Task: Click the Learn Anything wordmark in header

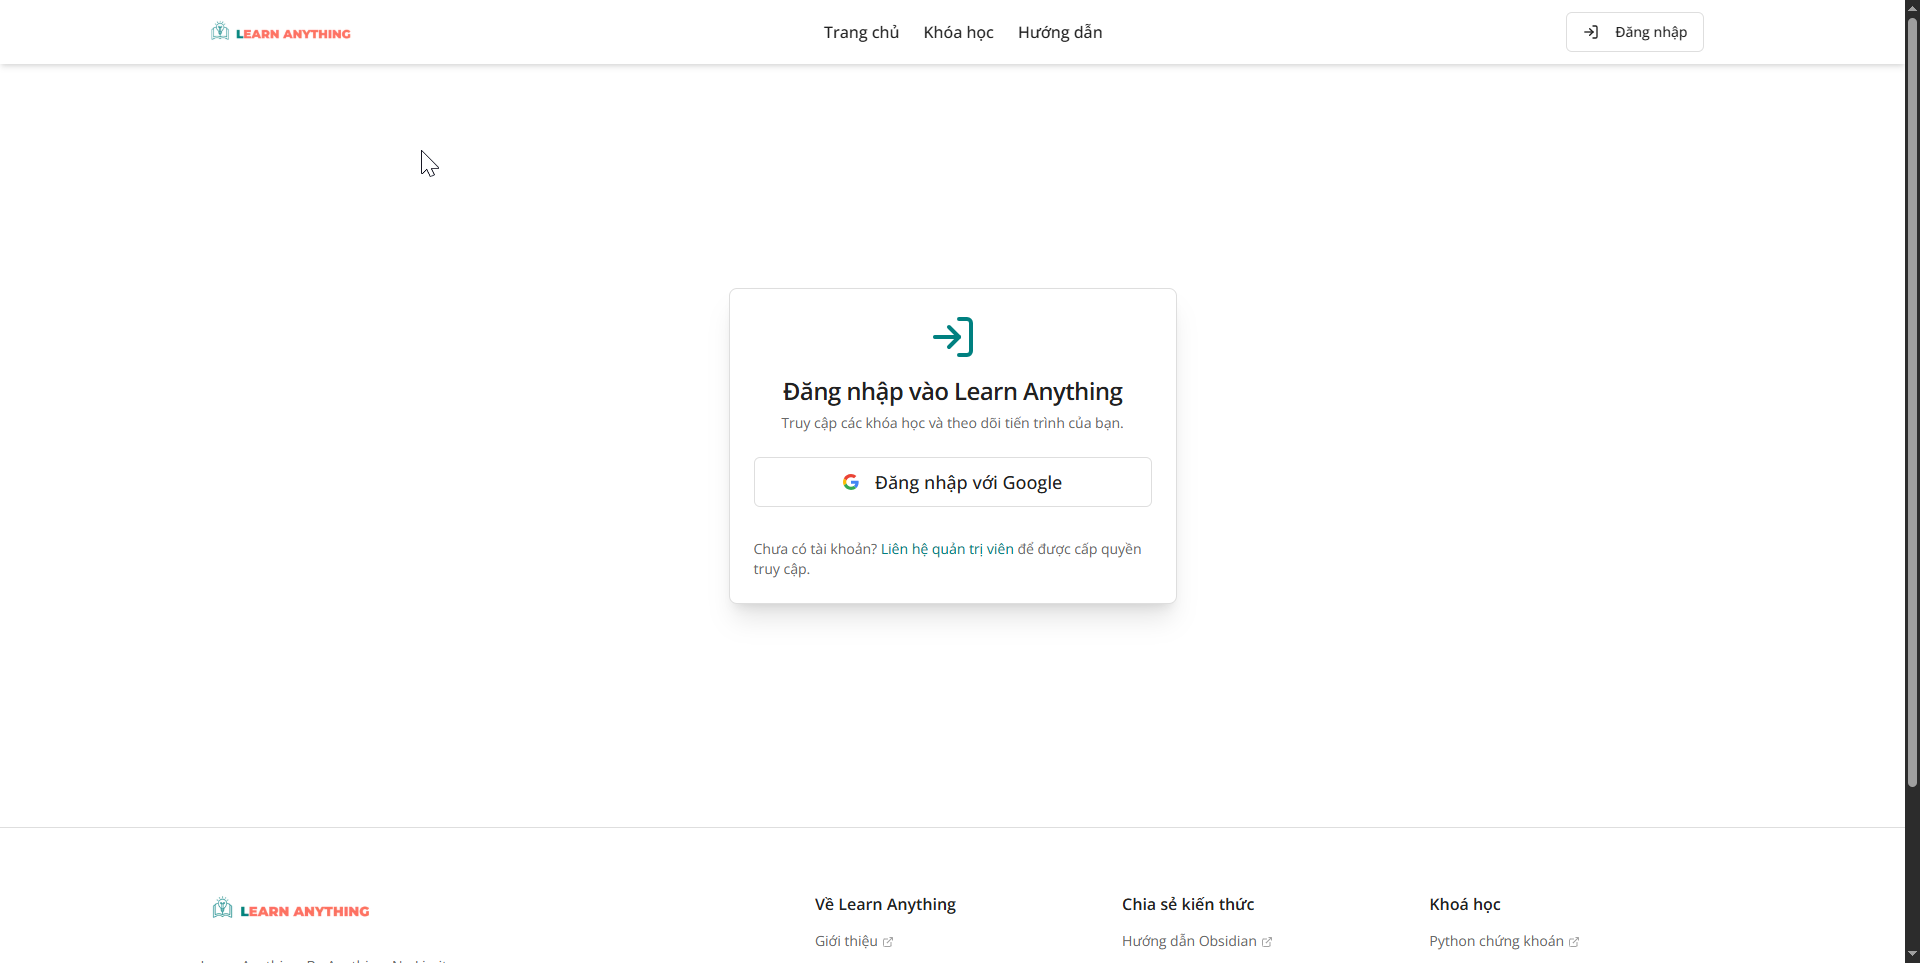Action: click(x=293, y=33)
